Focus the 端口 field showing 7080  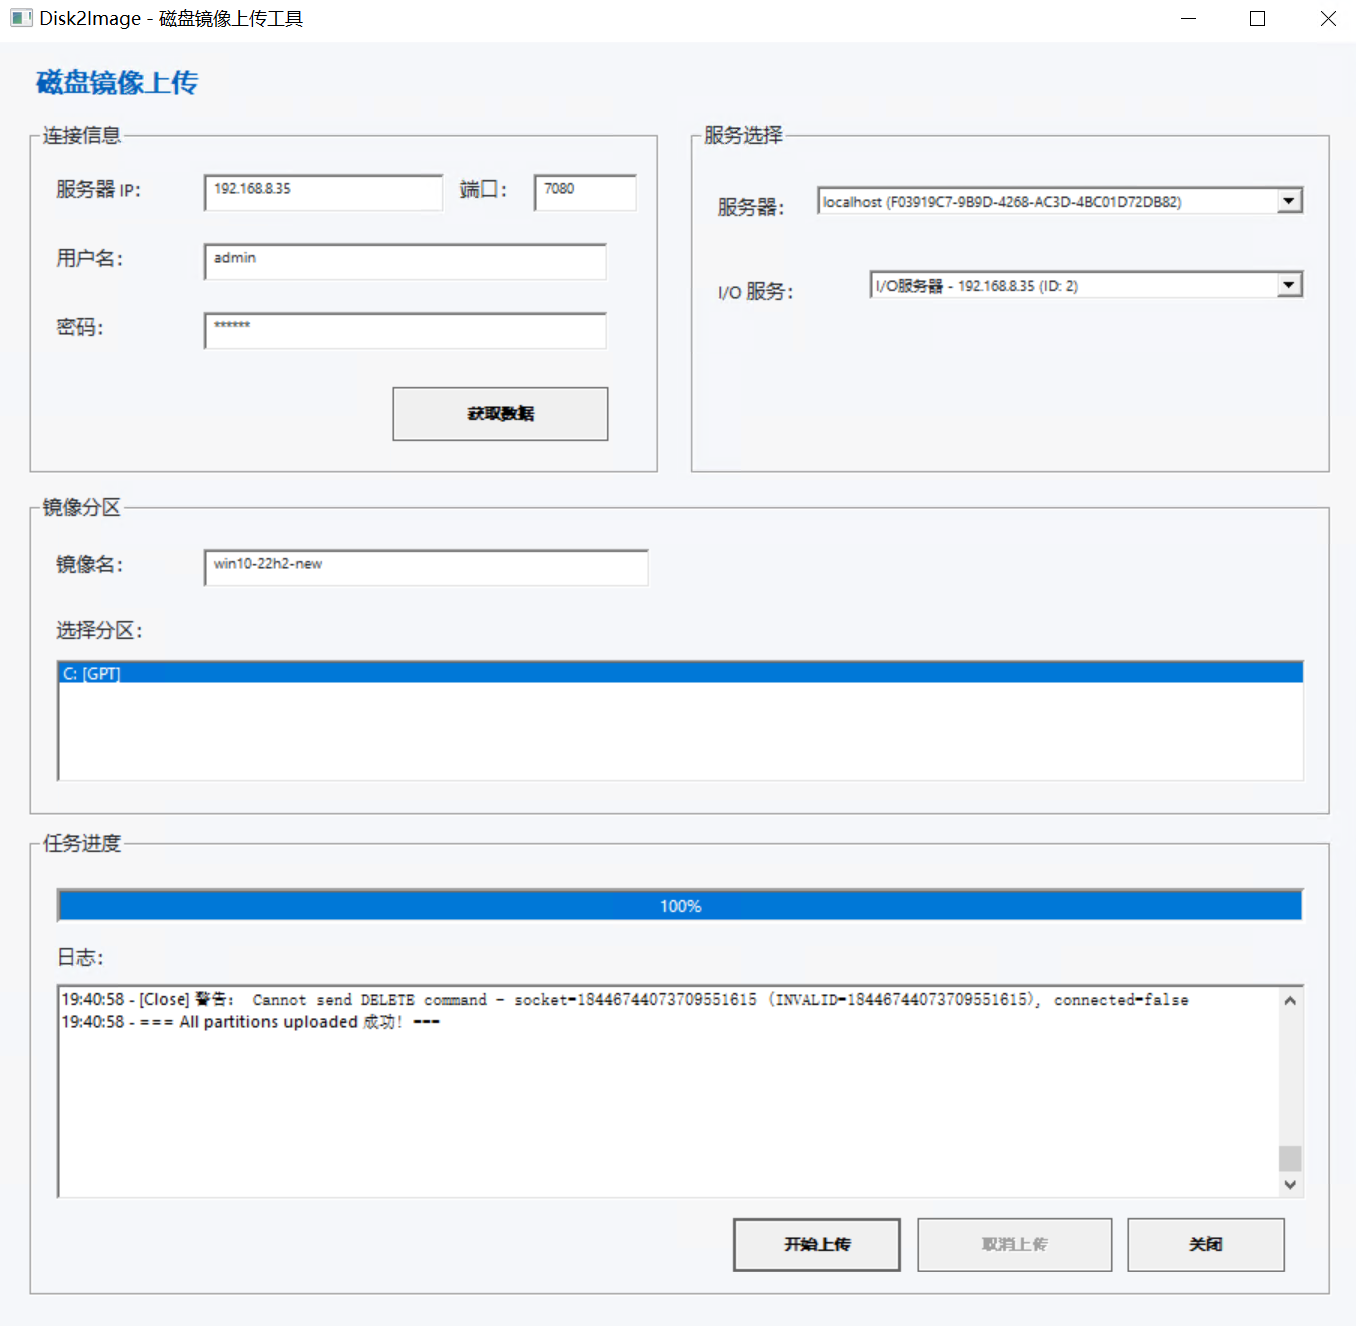[585, 192]
